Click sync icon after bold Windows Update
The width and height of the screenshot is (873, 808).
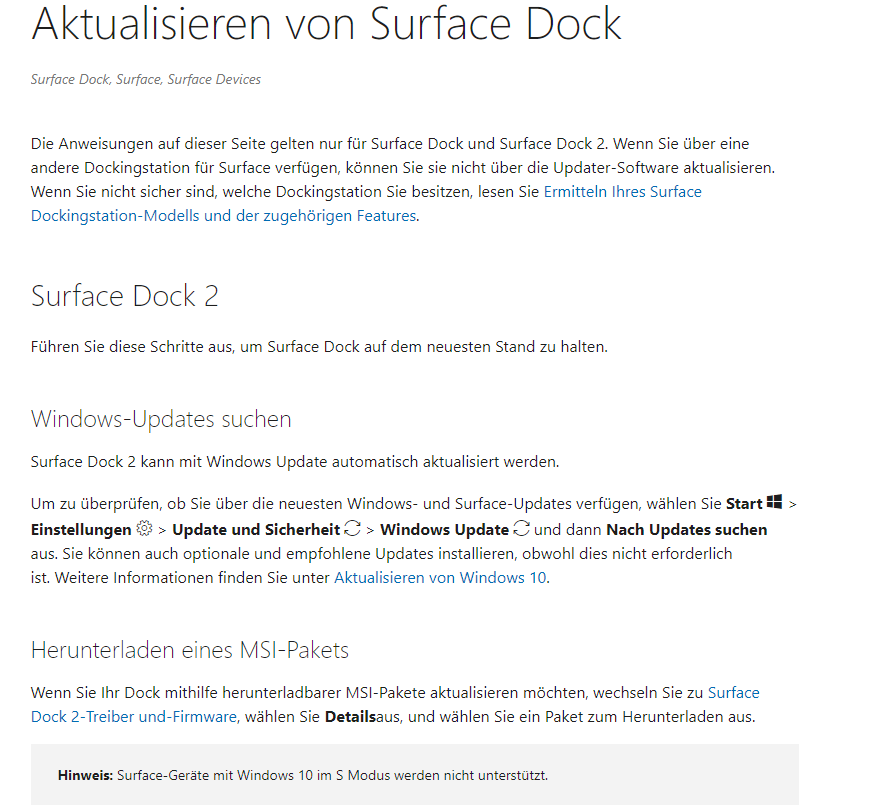point(521,528)
